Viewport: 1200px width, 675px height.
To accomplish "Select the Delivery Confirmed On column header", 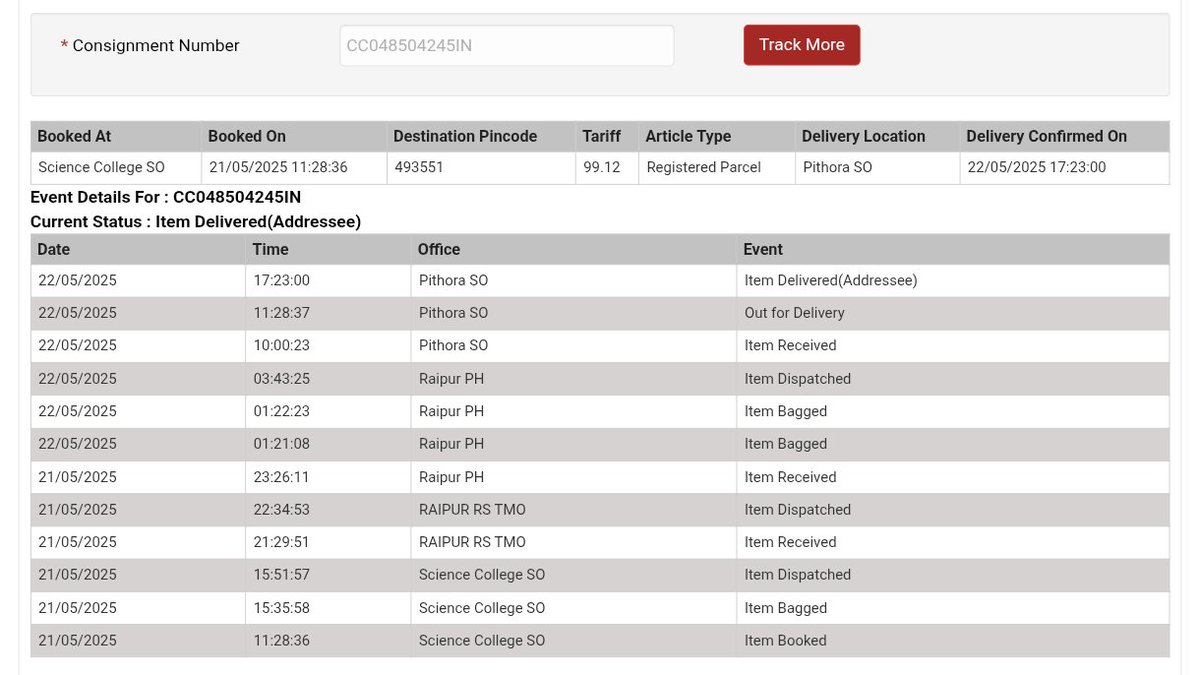I will click(x=1064, y=136).
